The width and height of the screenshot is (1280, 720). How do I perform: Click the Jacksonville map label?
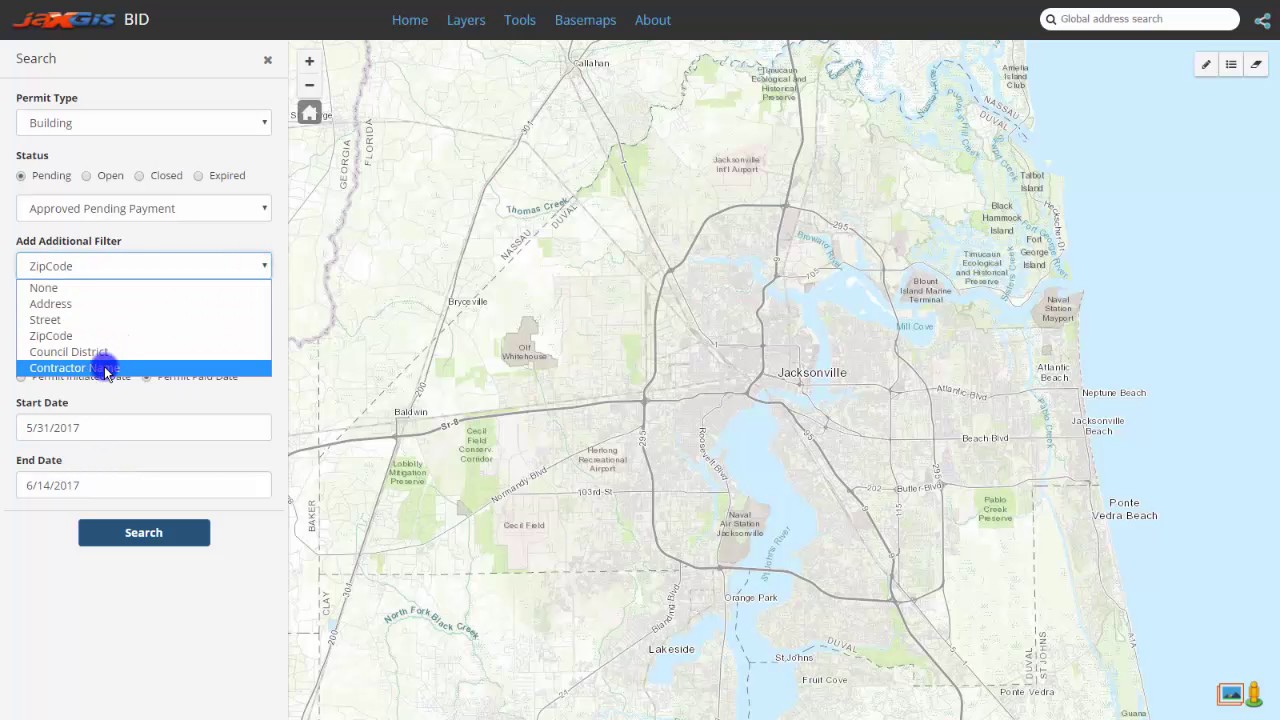[812, 373]
